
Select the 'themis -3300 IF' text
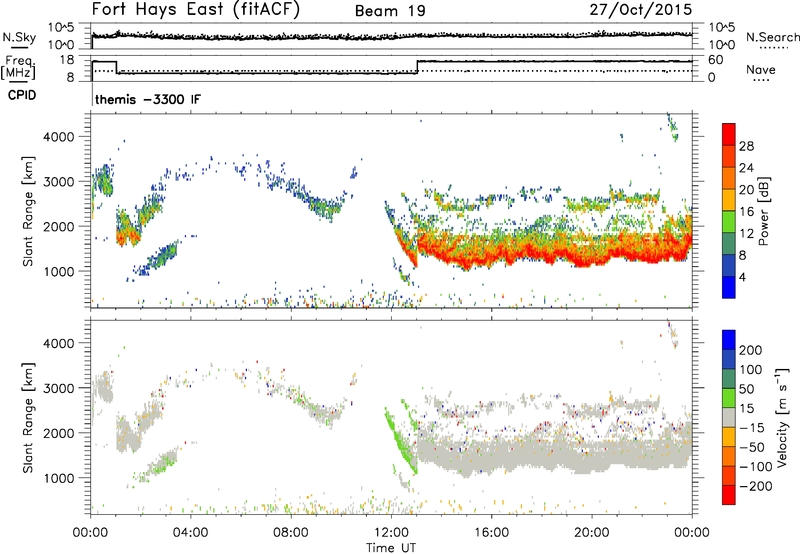point(148,99)
